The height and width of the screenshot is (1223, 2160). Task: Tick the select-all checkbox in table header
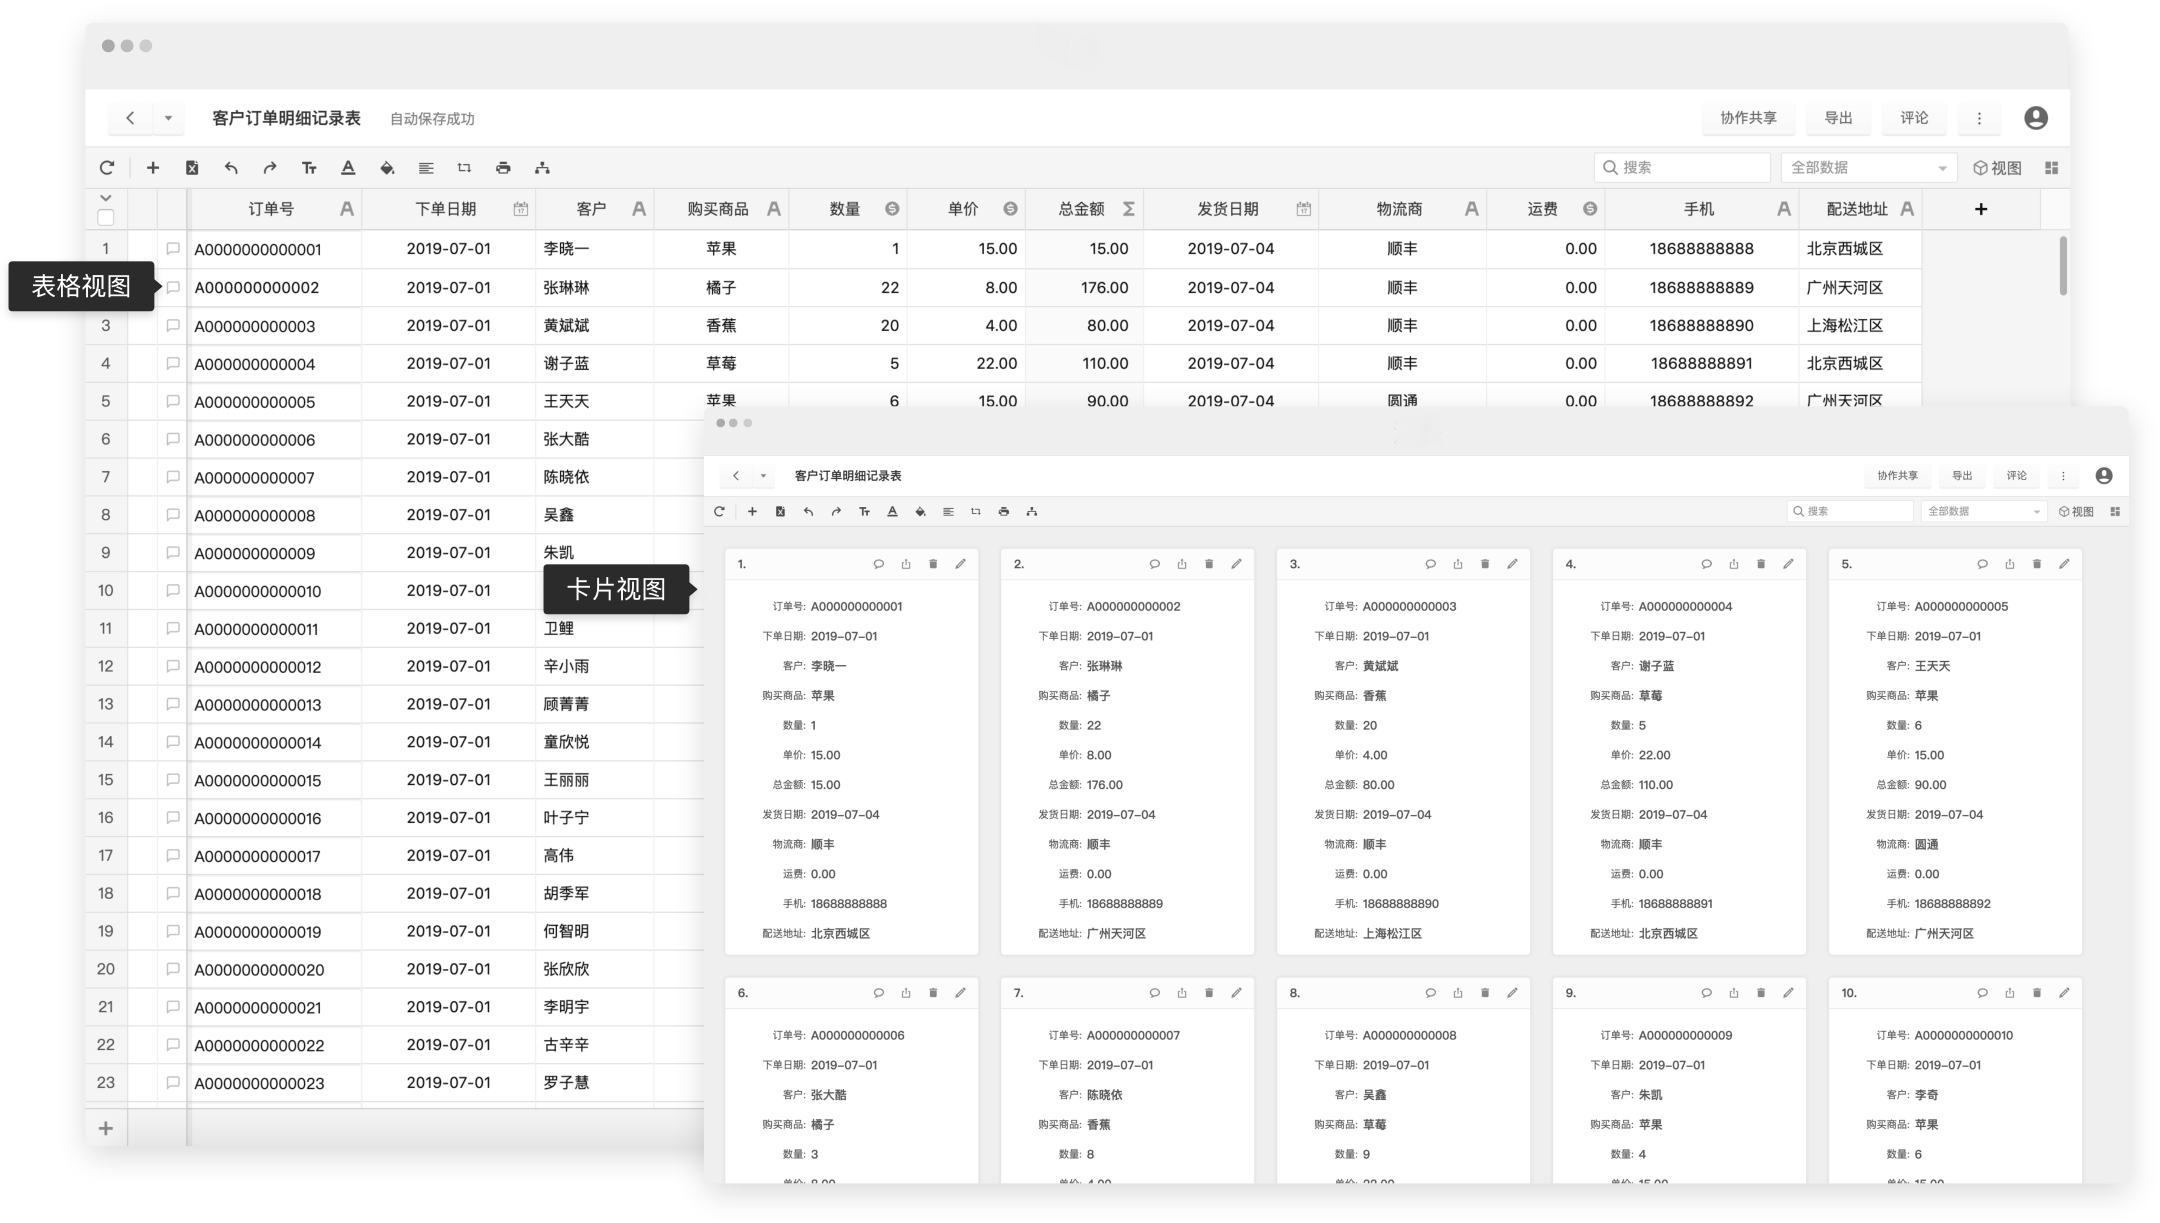point(106,217)
